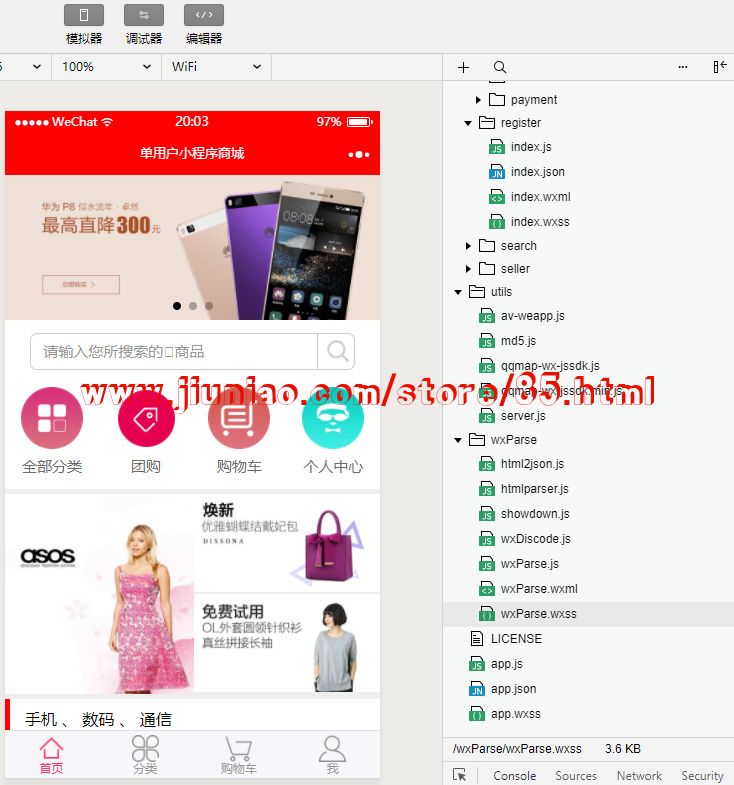734x785 pixels.
Task: Click the magnifier search button in simulator
Action: click(x=337, y=351)
